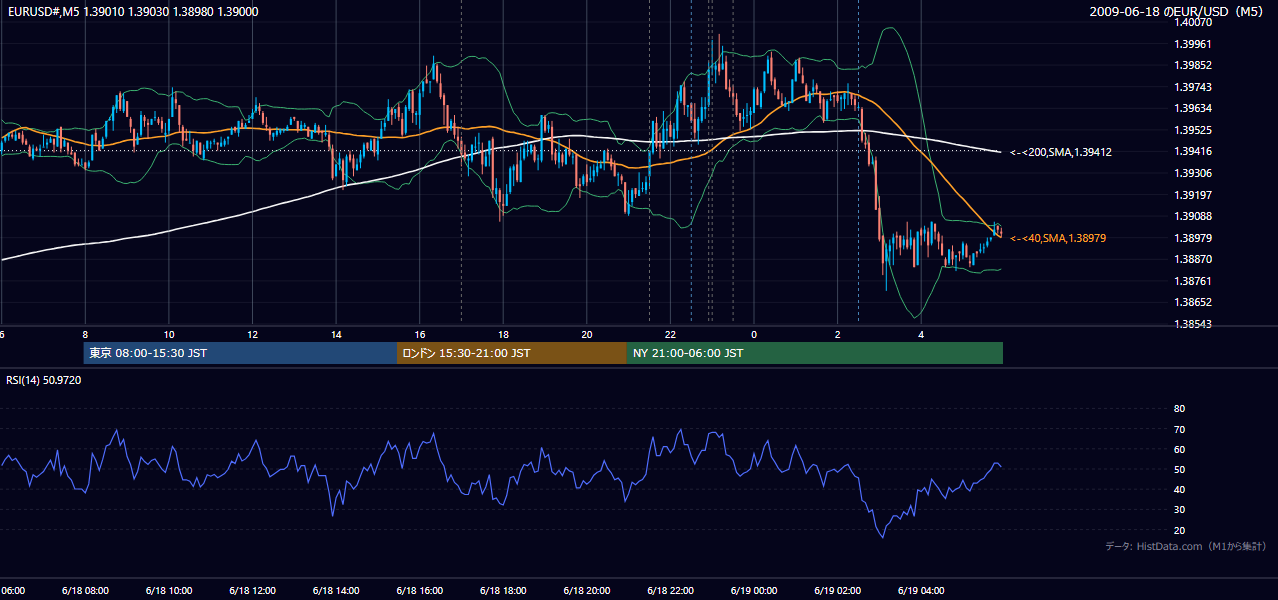Click price scale value 1.39197
The width and height of the screenshot is (1278, 600).
(x=1194, y=195)
